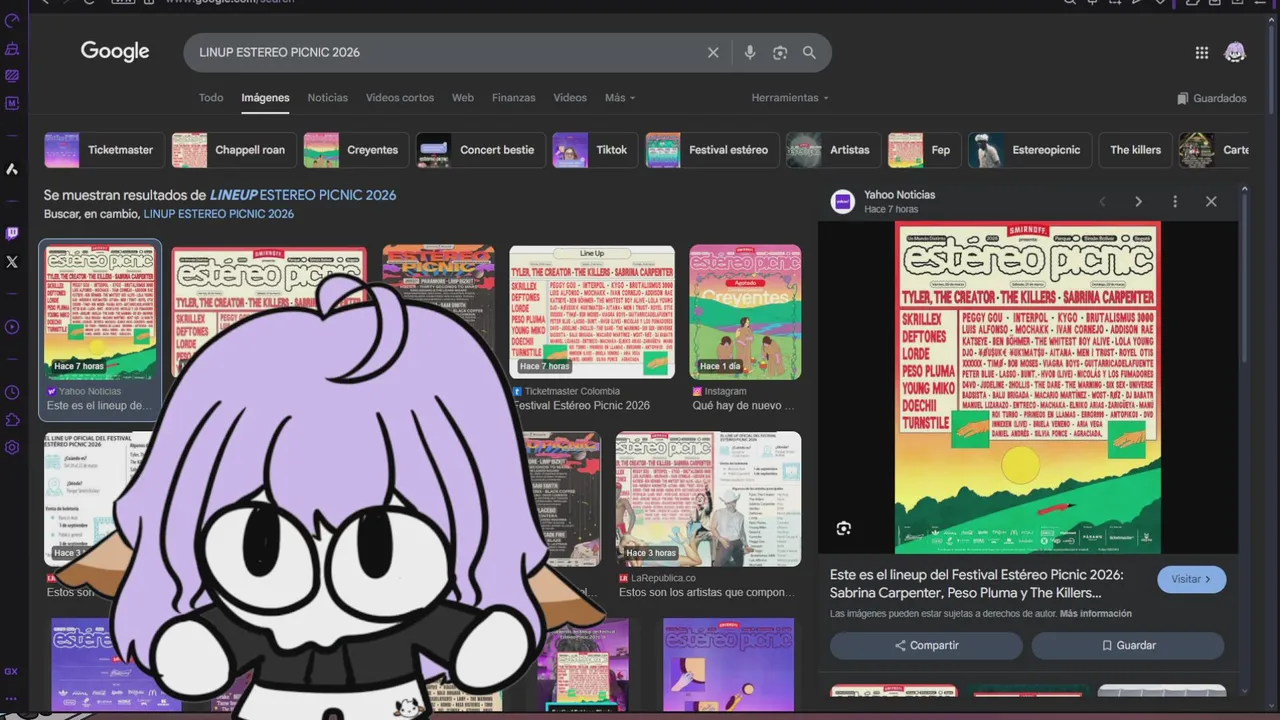The height and width of the screenshot is (720, 1280).
Task: Open Yahoo Noticias source in preview header
Action: pos(899,195)
